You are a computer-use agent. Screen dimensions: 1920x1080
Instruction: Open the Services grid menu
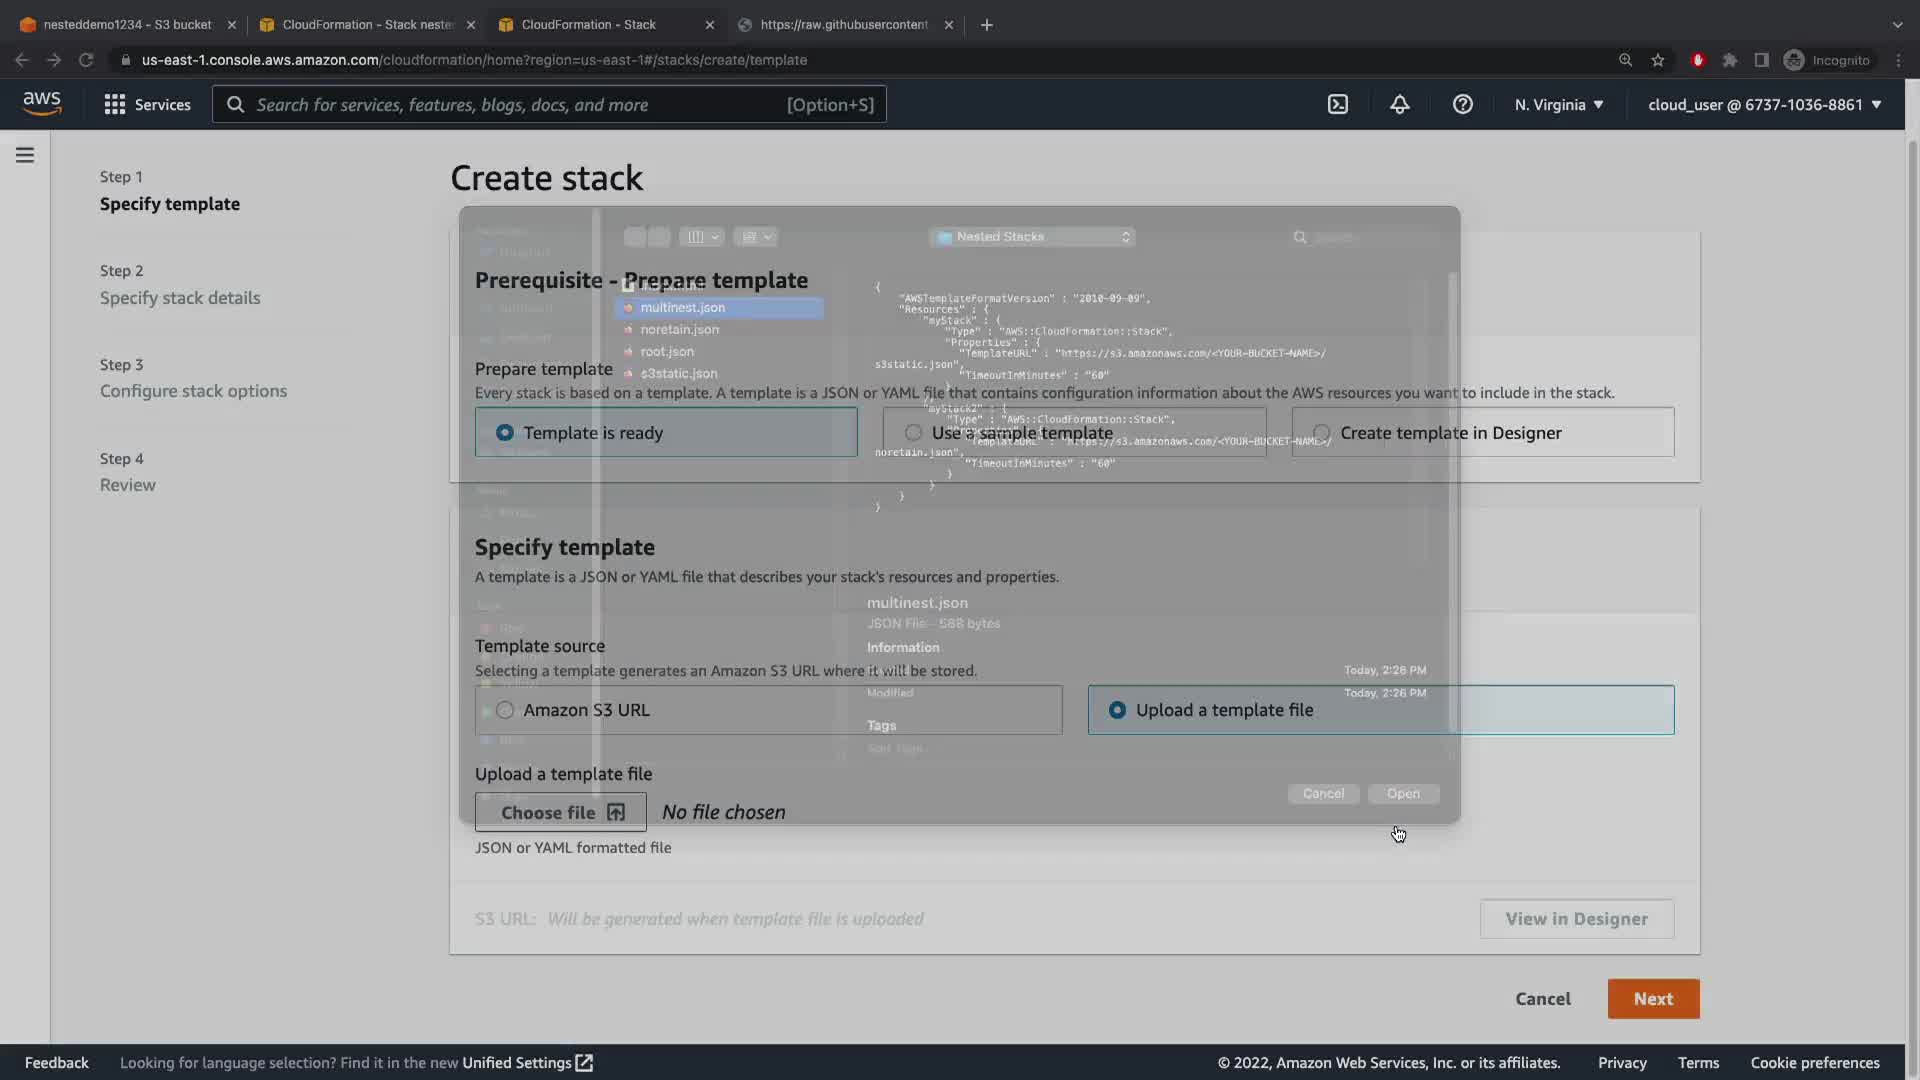pos(147,104)
